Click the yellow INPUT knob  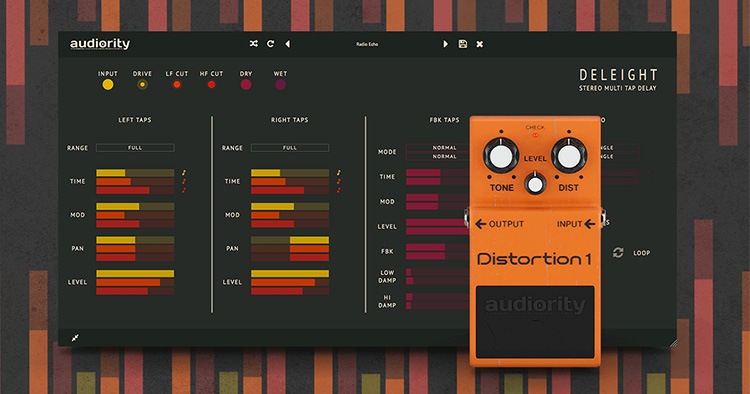(x=108, y=85)
